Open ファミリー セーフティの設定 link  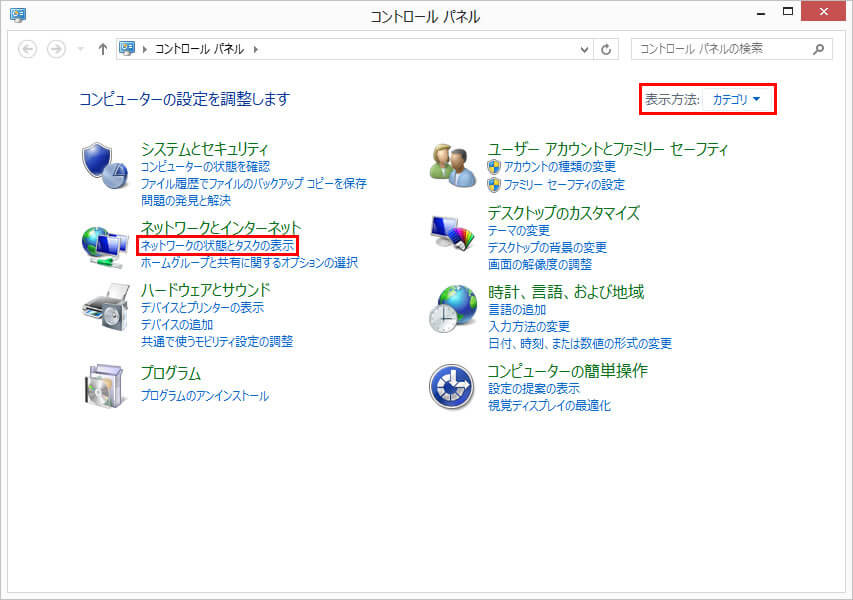coord(564,185)
